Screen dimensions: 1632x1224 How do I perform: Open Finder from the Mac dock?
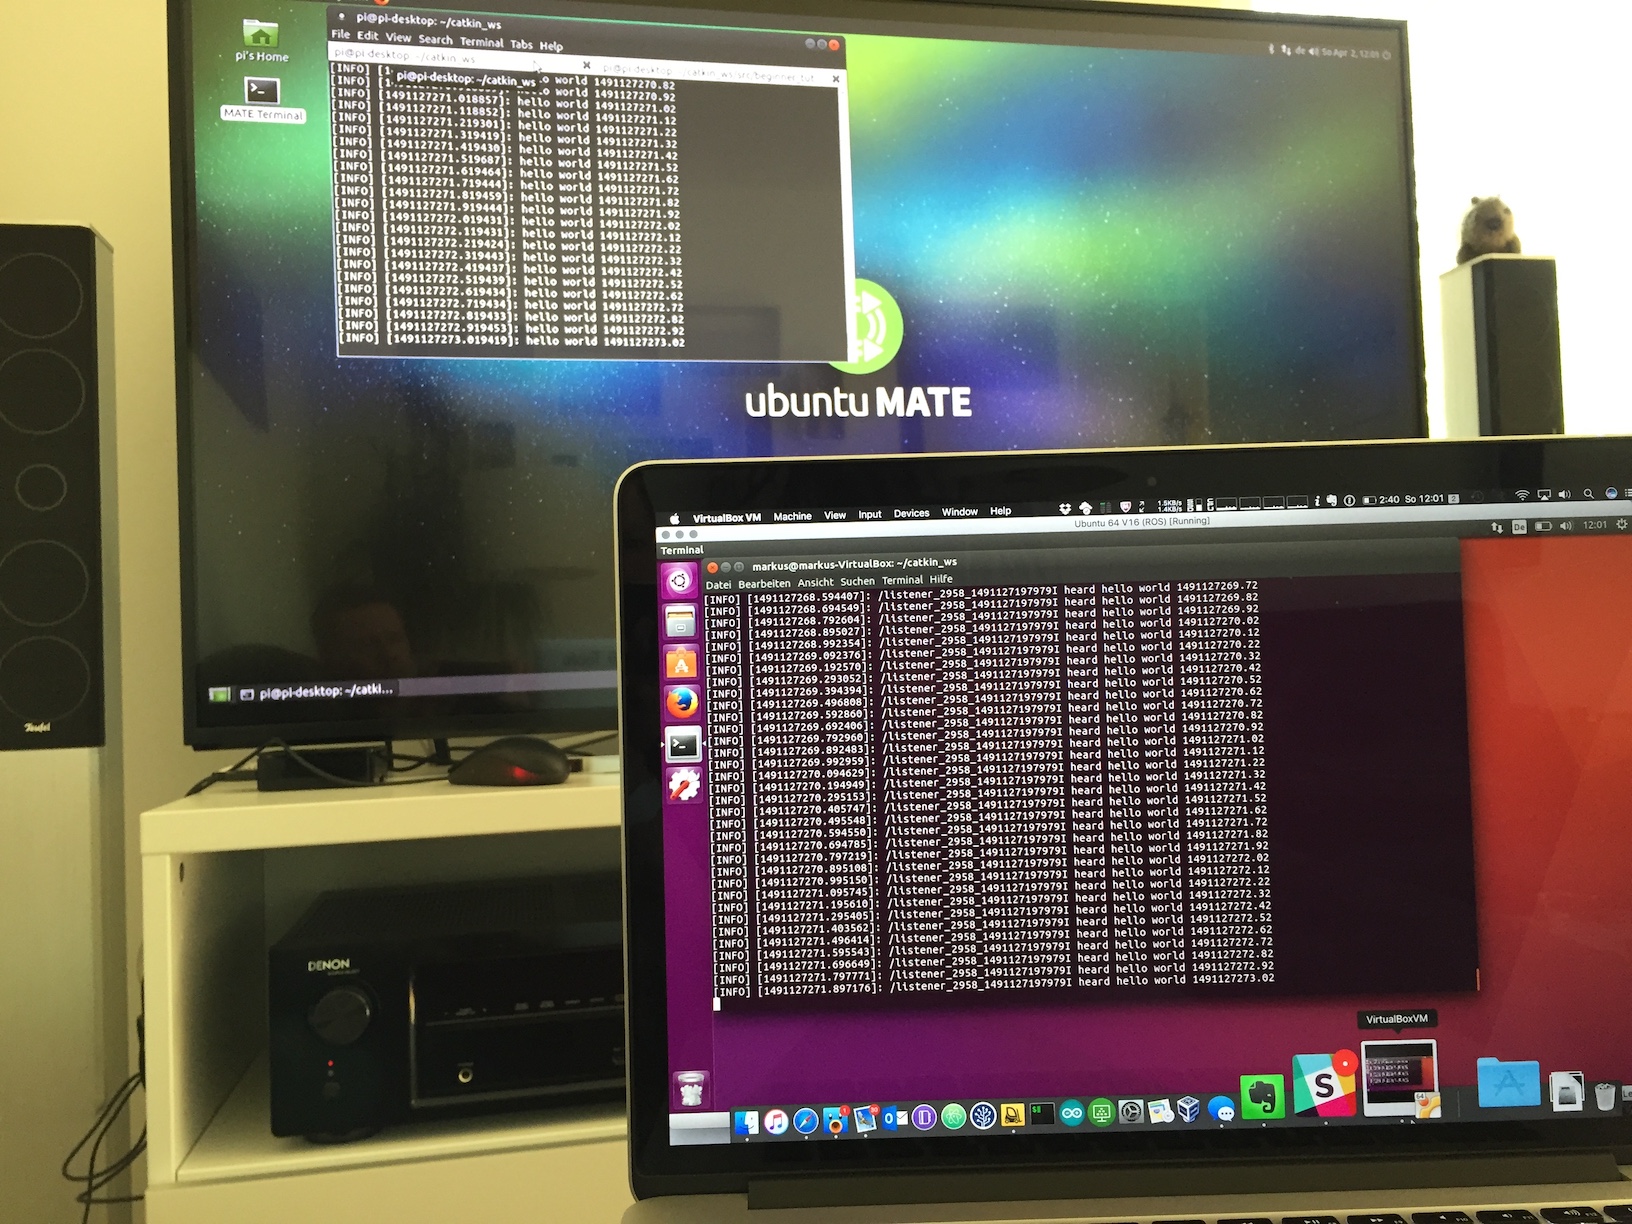click(x=747, y=1123)
